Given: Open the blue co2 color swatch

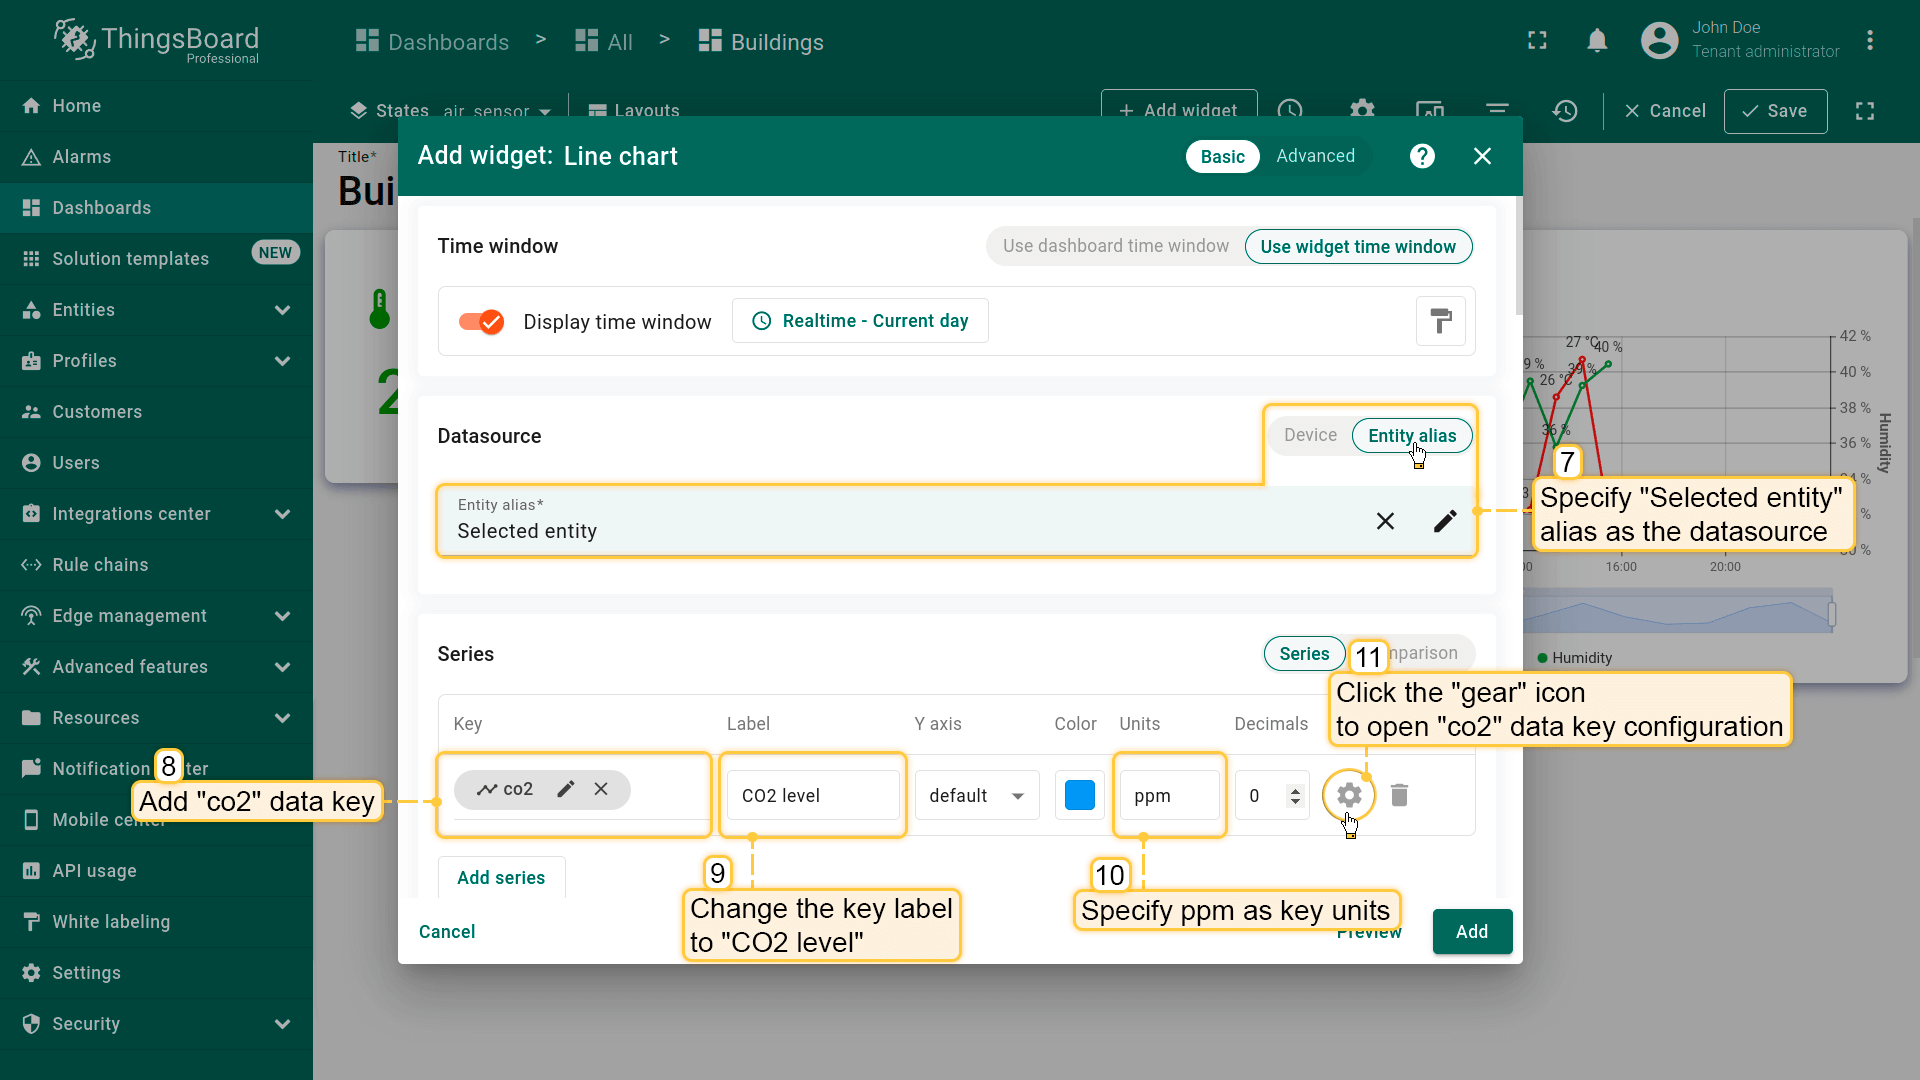Looking at the screenshot, I should point(1080,795).
